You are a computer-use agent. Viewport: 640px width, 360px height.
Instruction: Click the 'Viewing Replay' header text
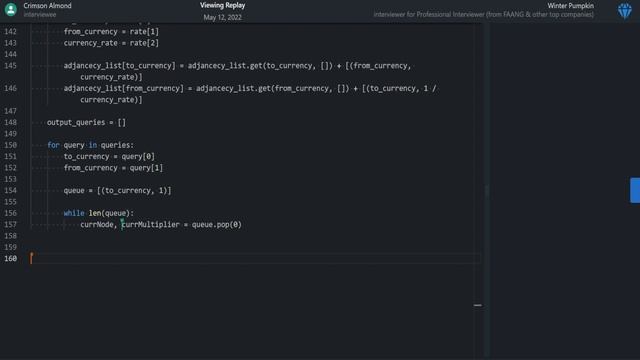(222, 5)
